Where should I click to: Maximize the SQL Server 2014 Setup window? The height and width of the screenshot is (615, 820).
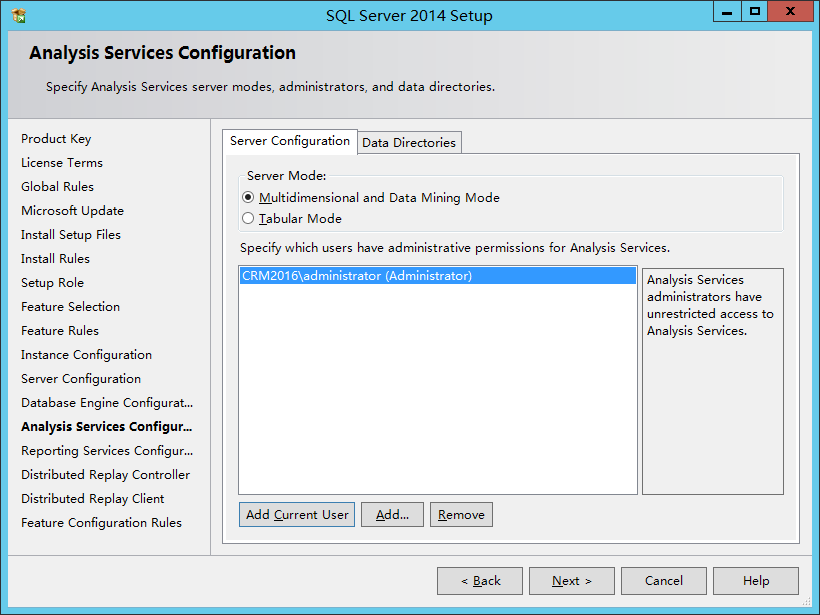[755, 12]
